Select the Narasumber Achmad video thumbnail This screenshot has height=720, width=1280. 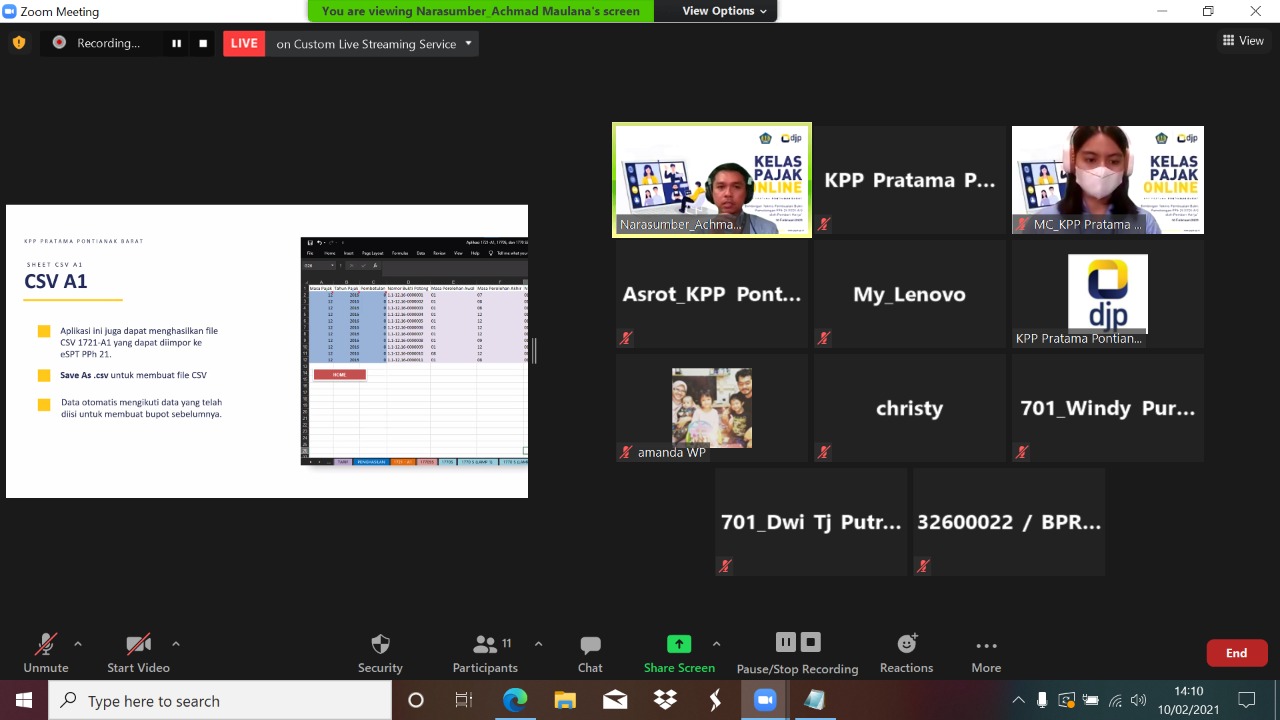coord(711,180)
